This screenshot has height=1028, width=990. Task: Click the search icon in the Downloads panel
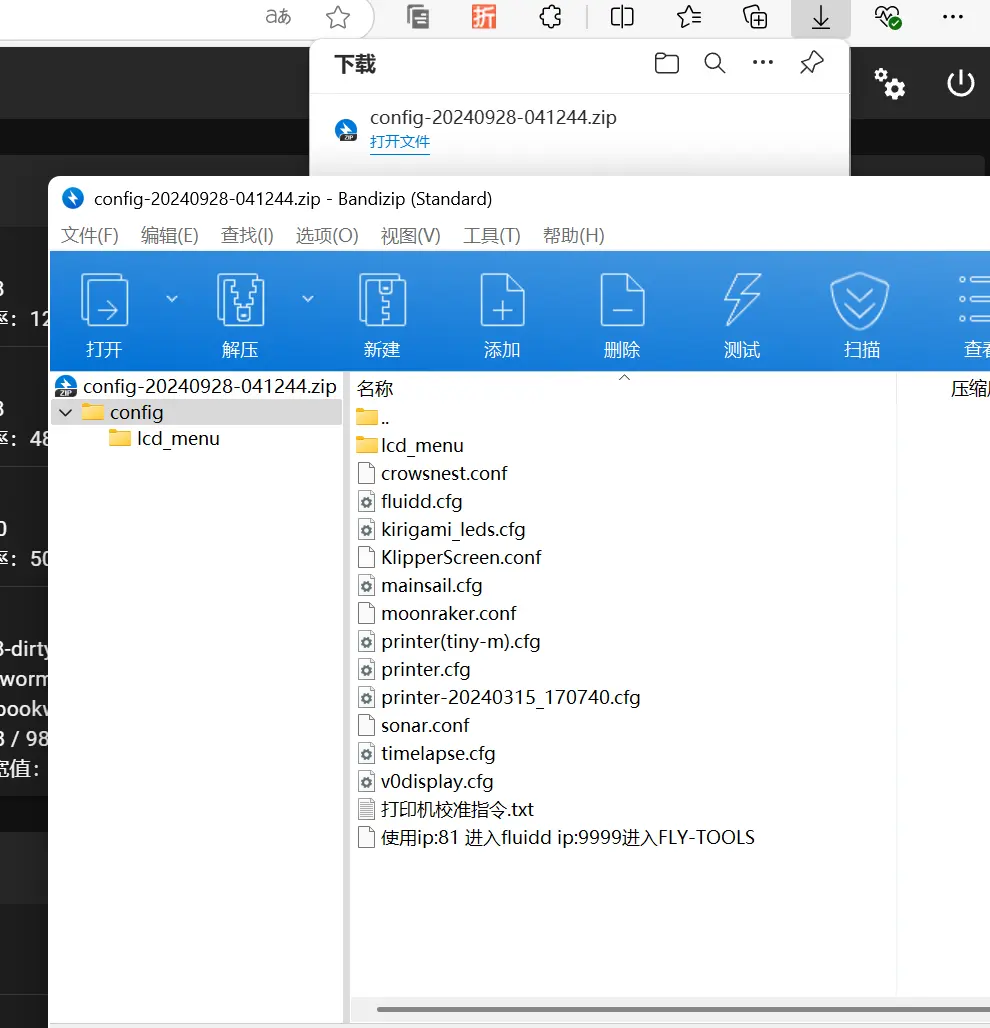(x=715, y=63)
